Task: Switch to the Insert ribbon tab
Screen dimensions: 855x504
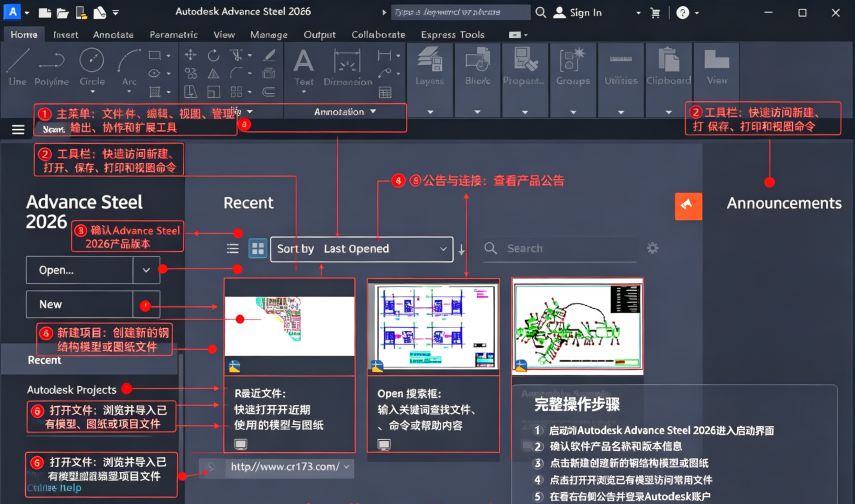Action: coord(65,34)
